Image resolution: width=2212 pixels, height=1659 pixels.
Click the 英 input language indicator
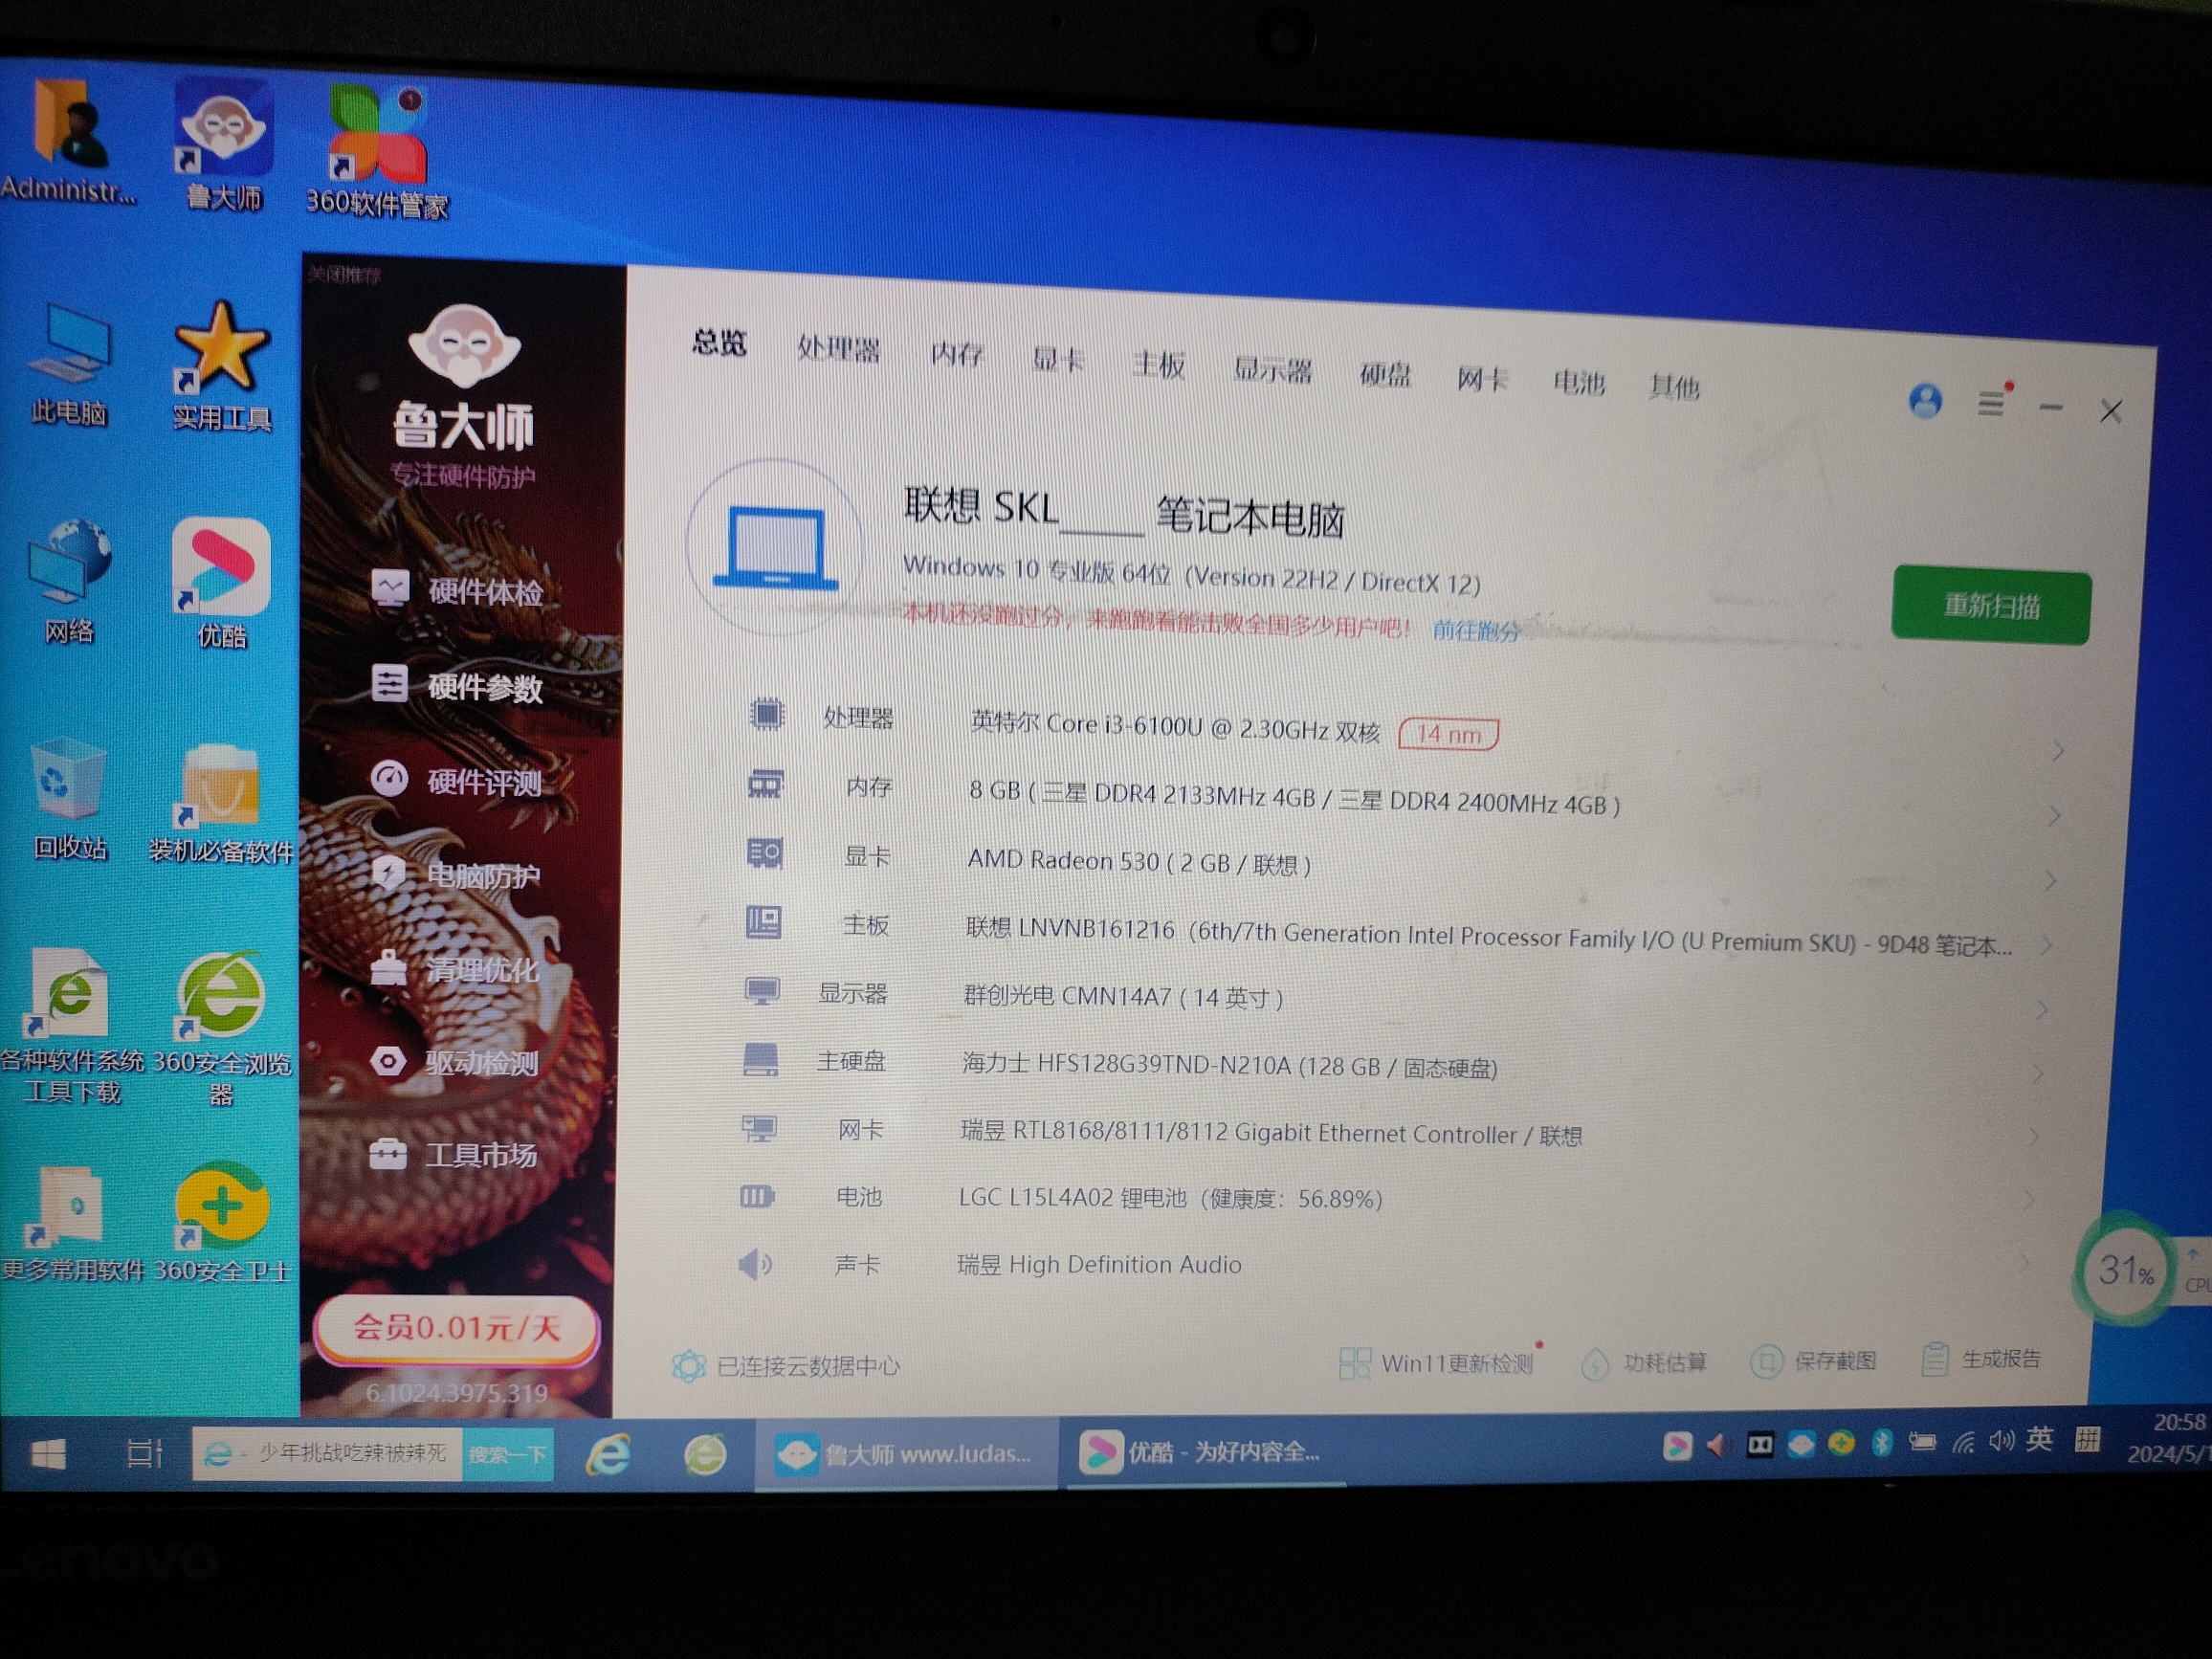point(2039,1439)
